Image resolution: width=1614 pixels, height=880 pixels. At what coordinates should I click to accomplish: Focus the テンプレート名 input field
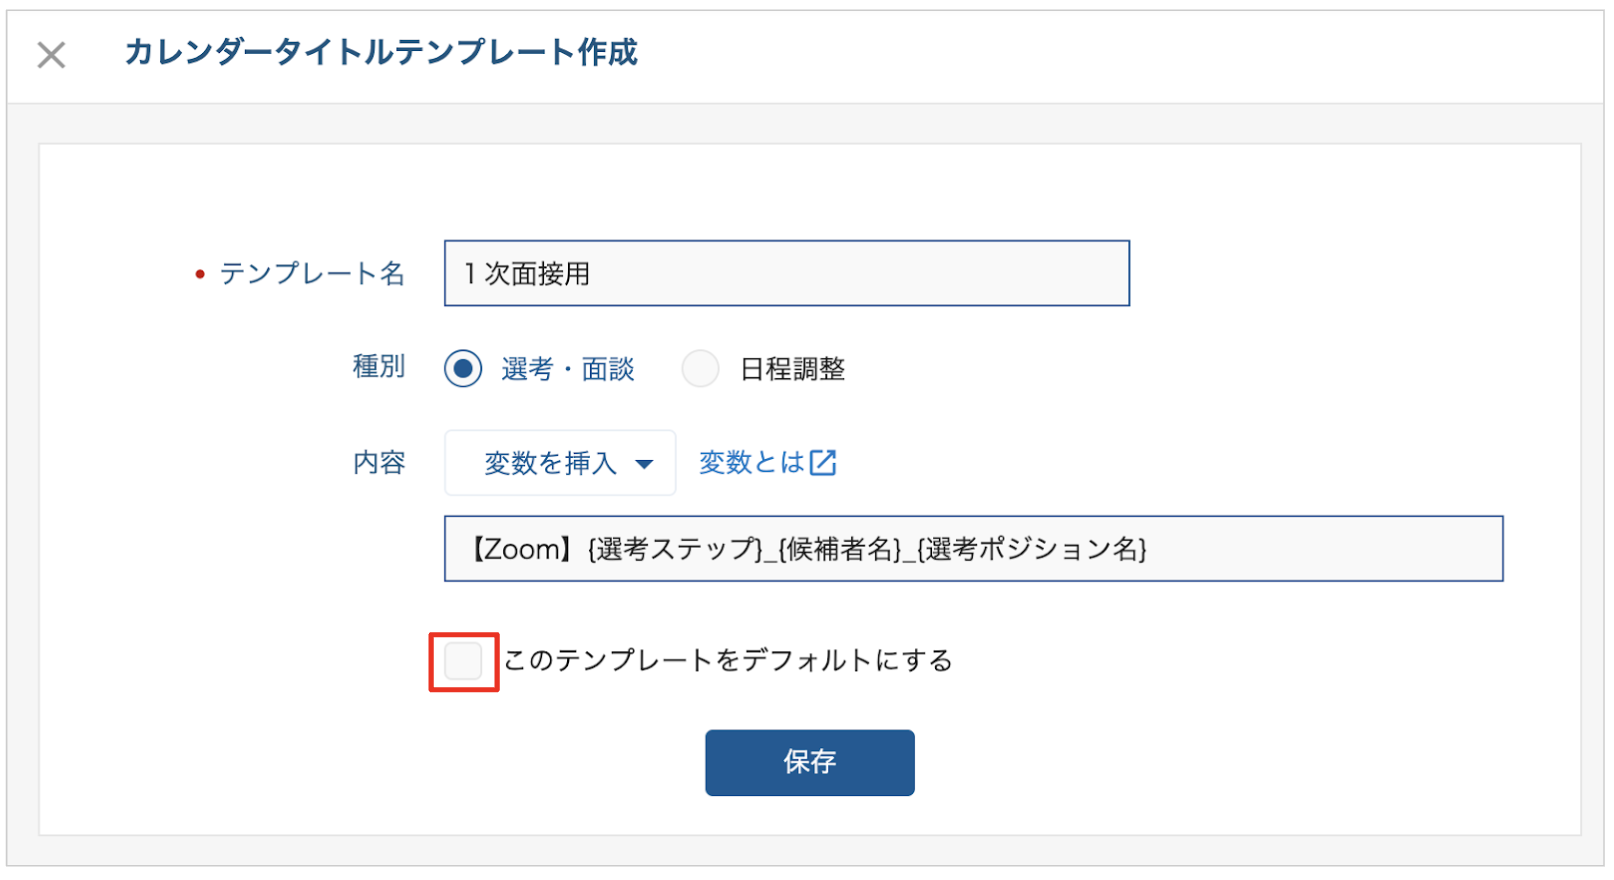point(787,273)
